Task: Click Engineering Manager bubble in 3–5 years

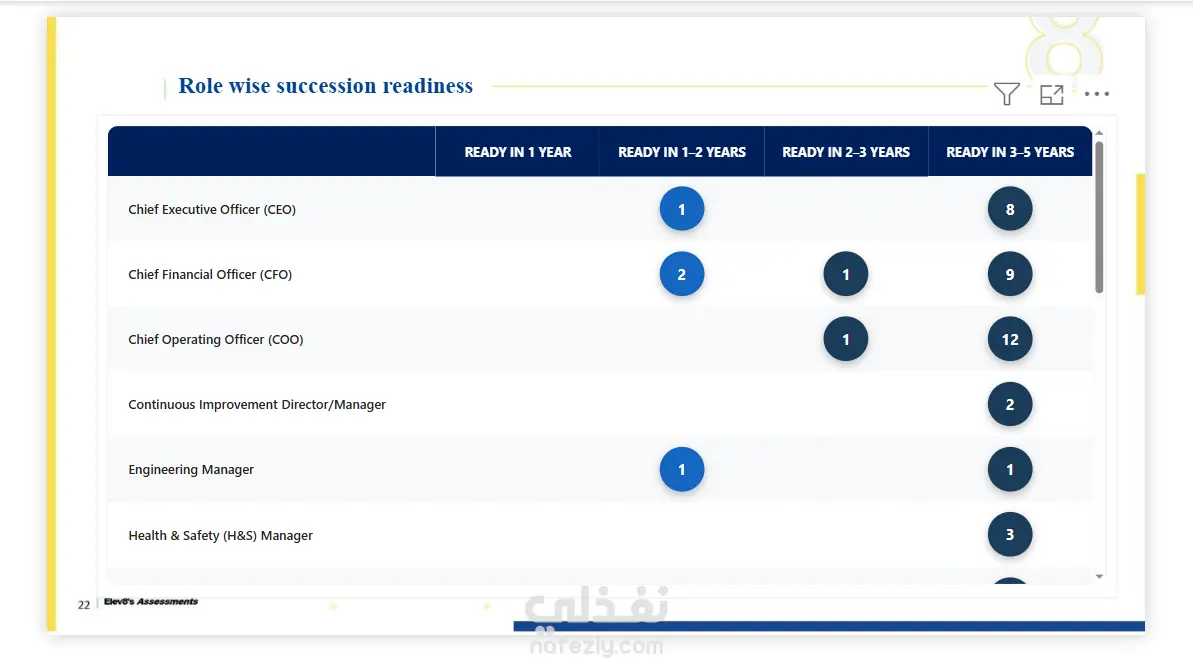Action: (1010, 470)
